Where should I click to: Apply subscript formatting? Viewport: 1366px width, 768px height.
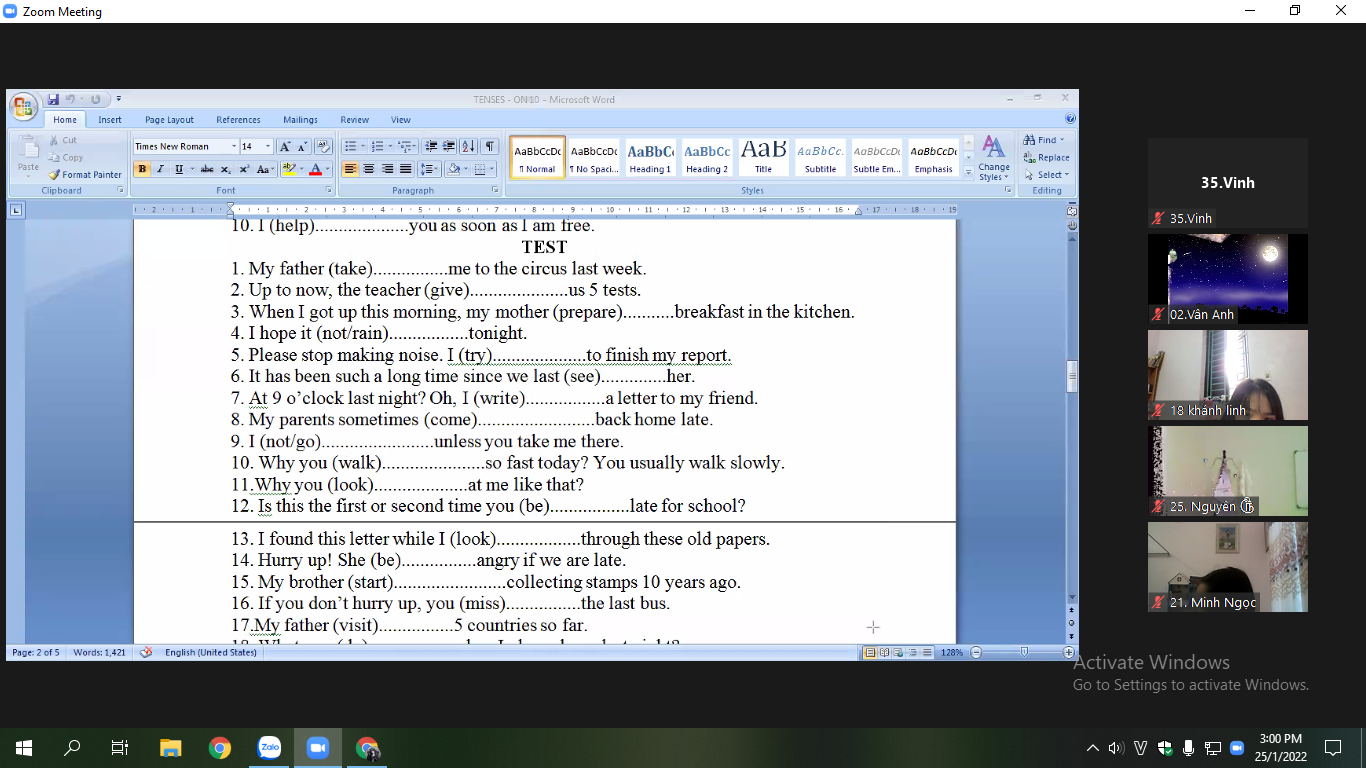coord(226,169)
